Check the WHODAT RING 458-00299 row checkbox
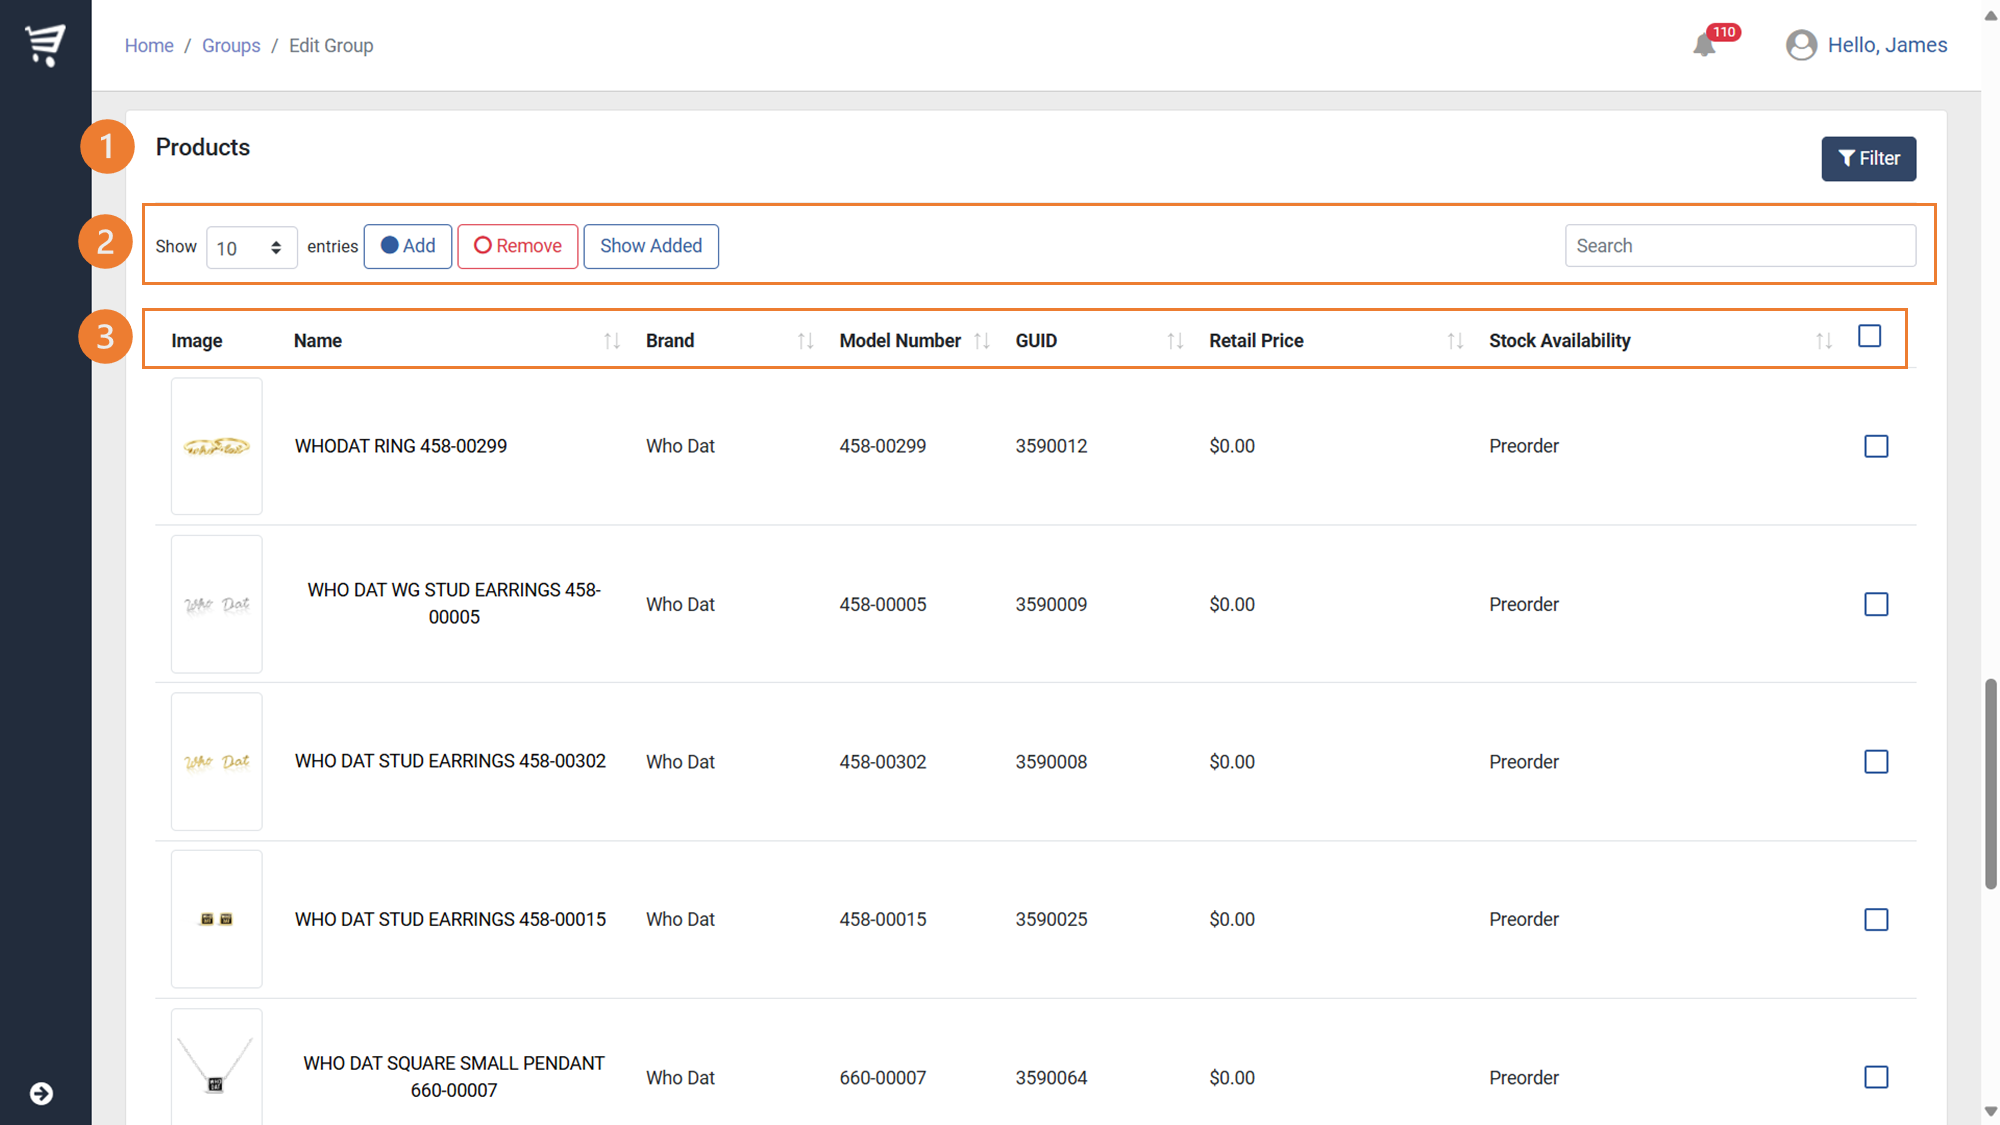 [1876, 446]
